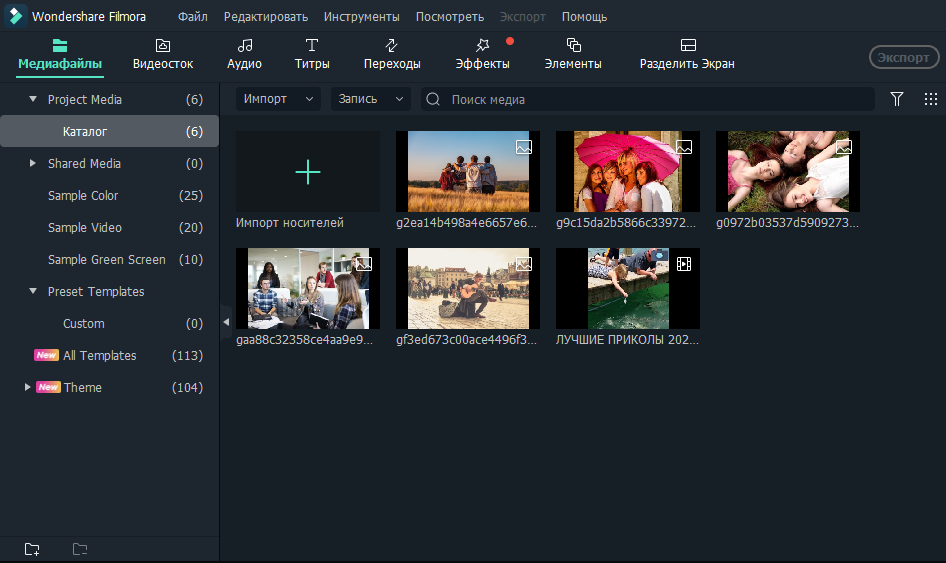Select the gf3ed673c00ace4496f3 guitarist thumbnail
Image resolution: width=946 pixels, height=563 pixels.
(468, 288)
